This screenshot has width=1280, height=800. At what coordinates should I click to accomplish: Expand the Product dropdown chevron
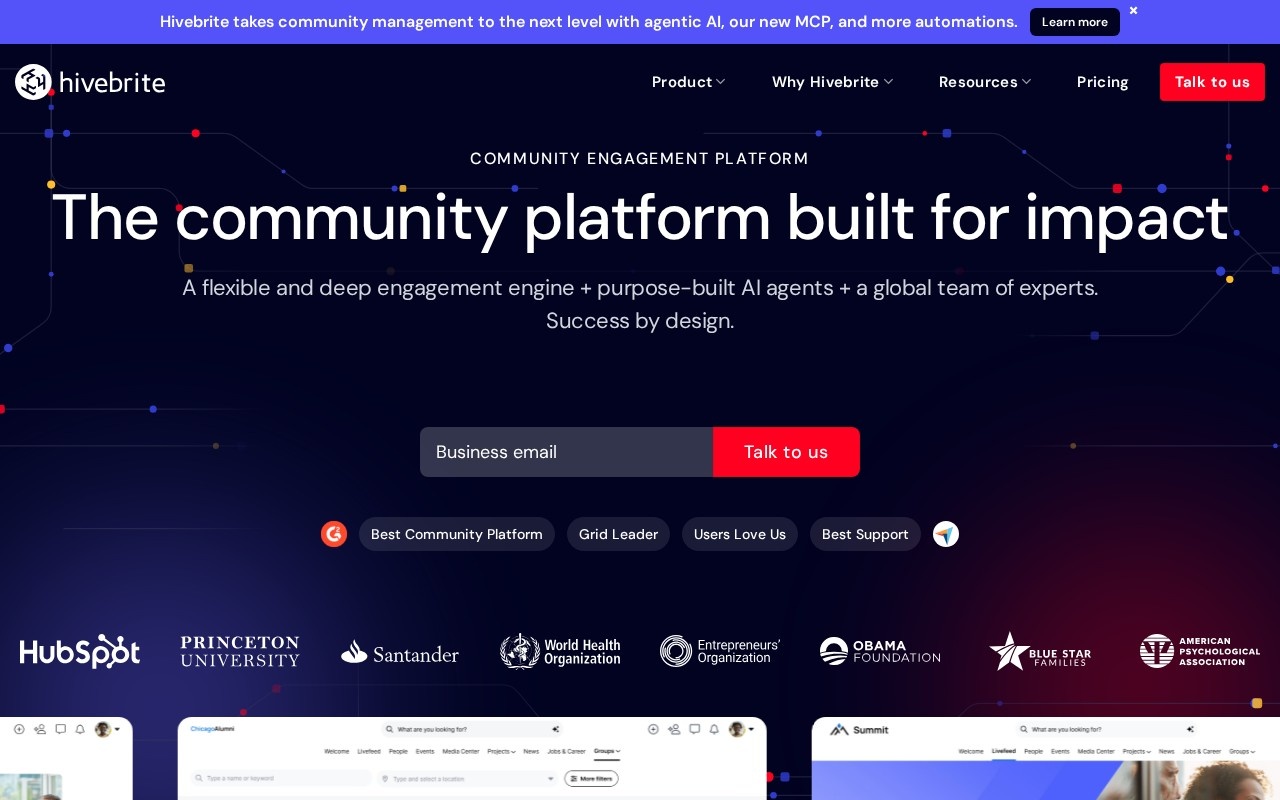pos(721,82)
